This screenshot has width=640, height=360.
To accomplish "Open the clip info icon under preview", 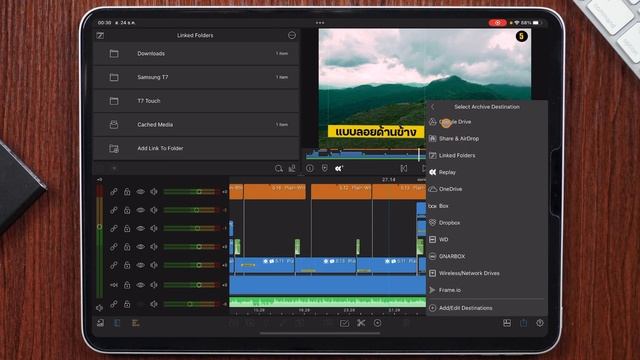I will pos(310,168).
